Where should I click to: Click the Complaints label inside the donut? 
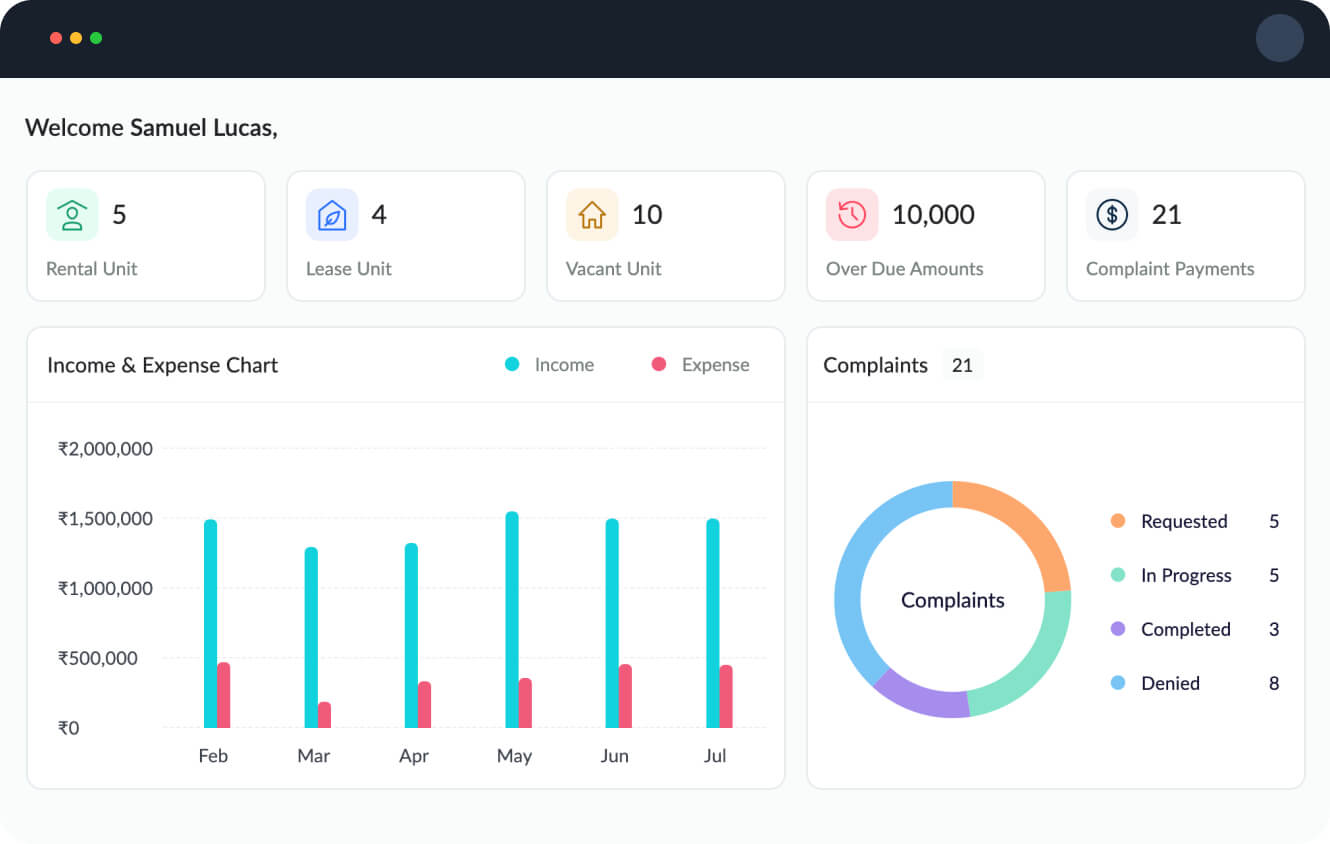coord(952,600)
